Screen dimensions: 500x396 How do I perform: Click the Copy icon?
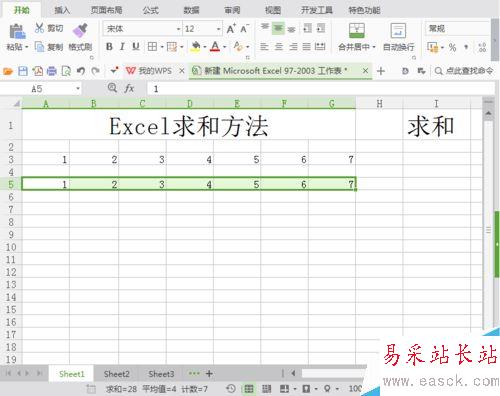point(39,47)
